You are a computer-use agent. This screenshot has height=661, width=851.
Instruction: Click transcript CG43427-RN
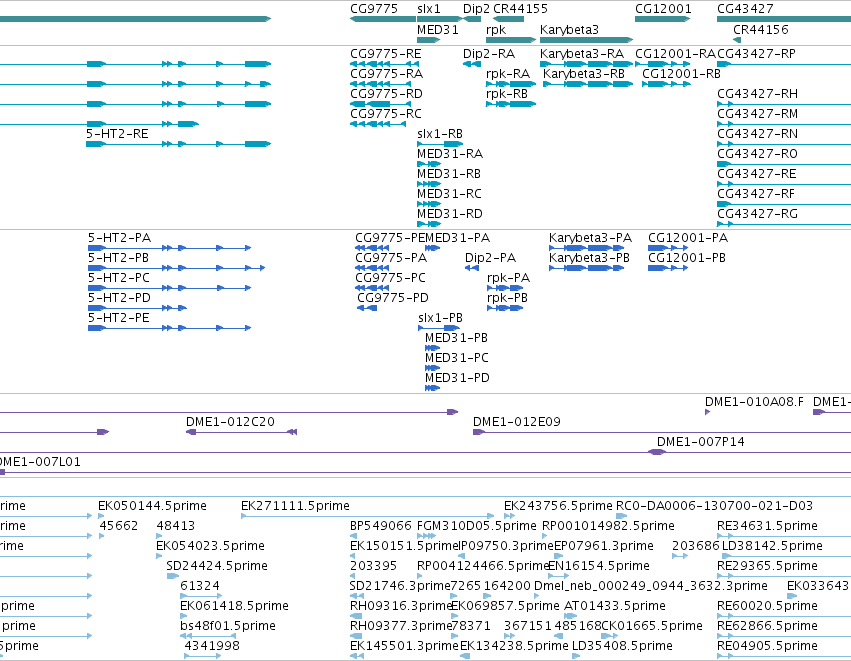(x=757, y=134)
